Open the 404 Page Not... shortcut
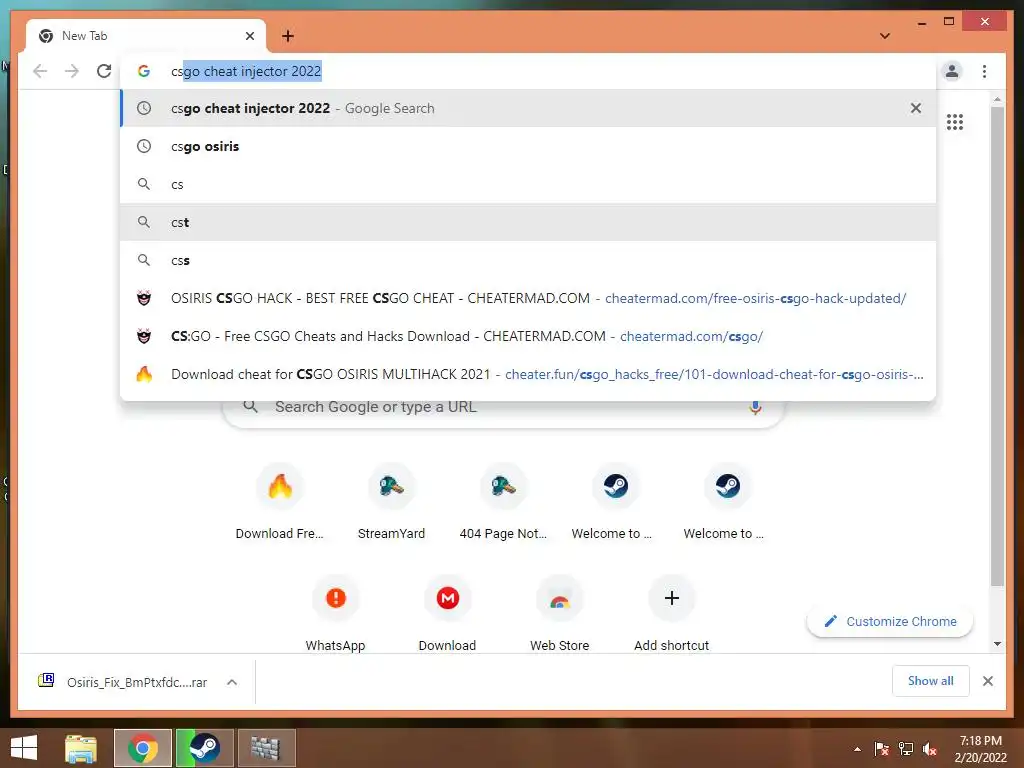The image size is (1024, 768). (503, 502)
